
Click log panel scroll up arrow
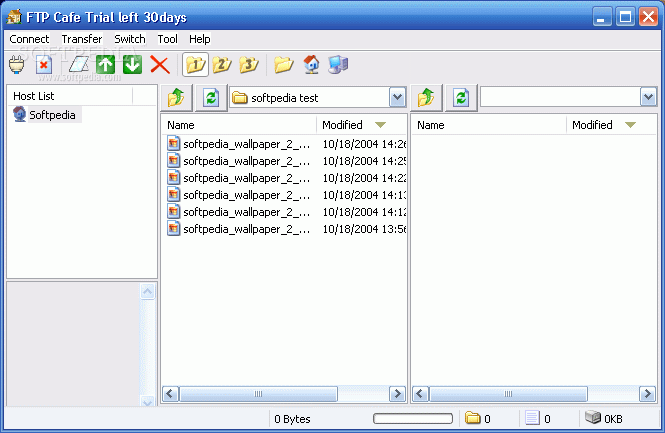click(x=148, y=291)
